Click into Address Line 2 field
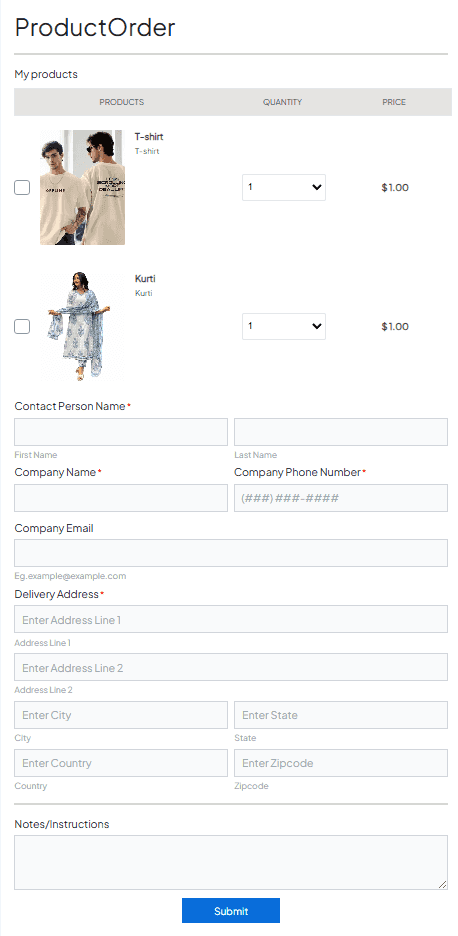 click(231, 667)
